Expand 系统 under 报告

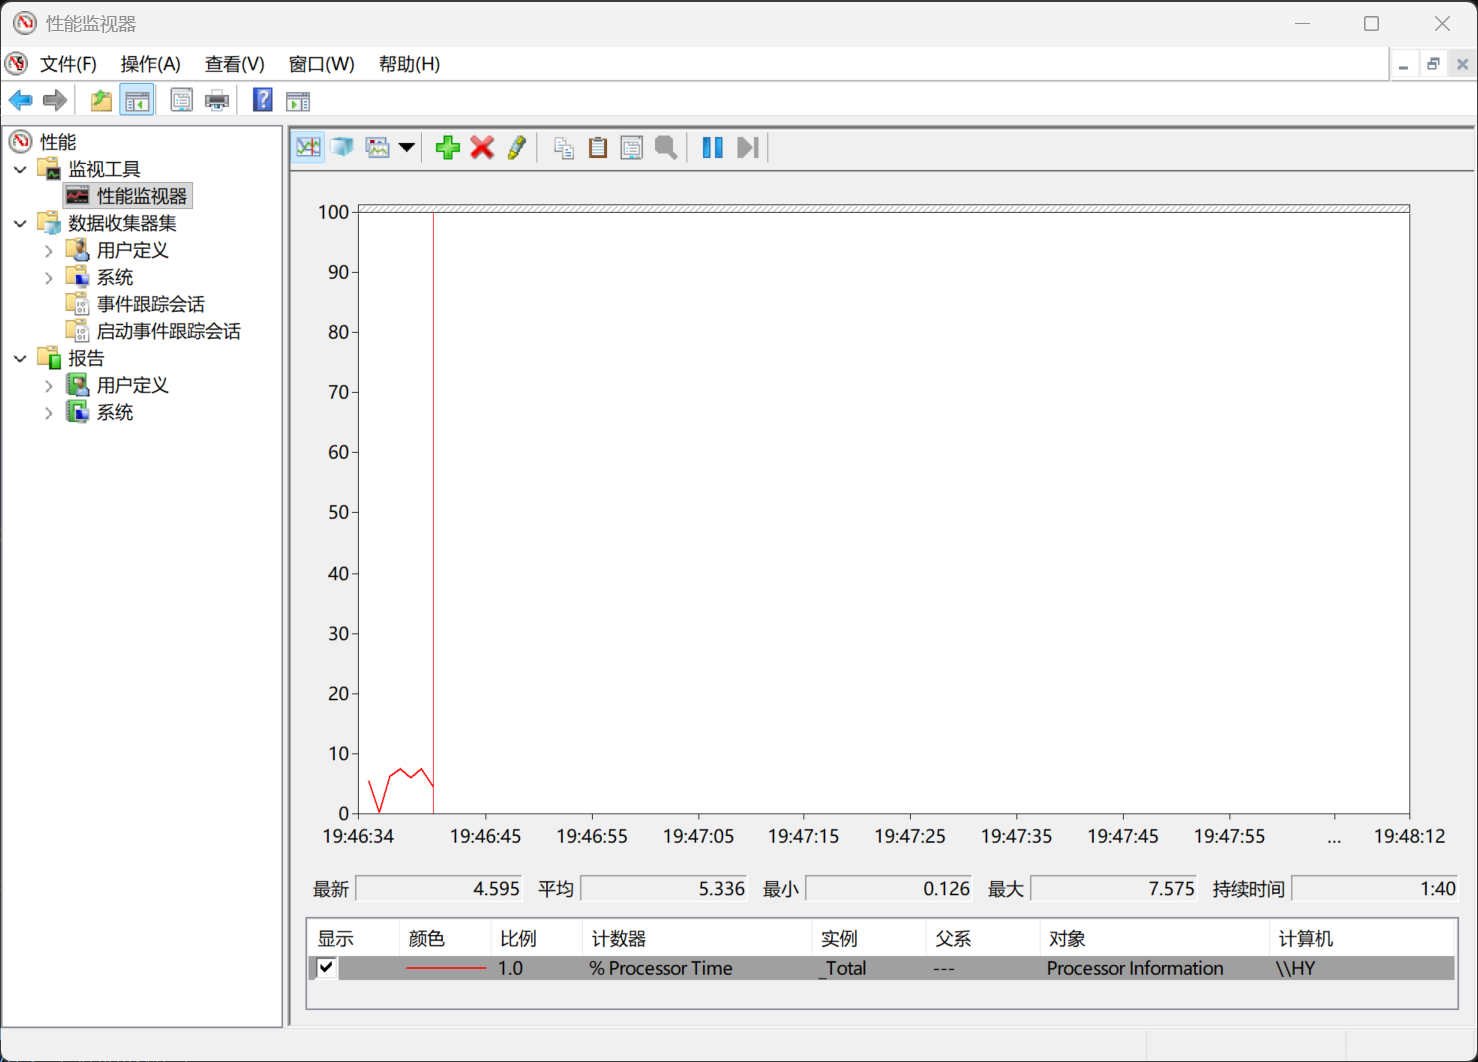[x=48, y=412]
